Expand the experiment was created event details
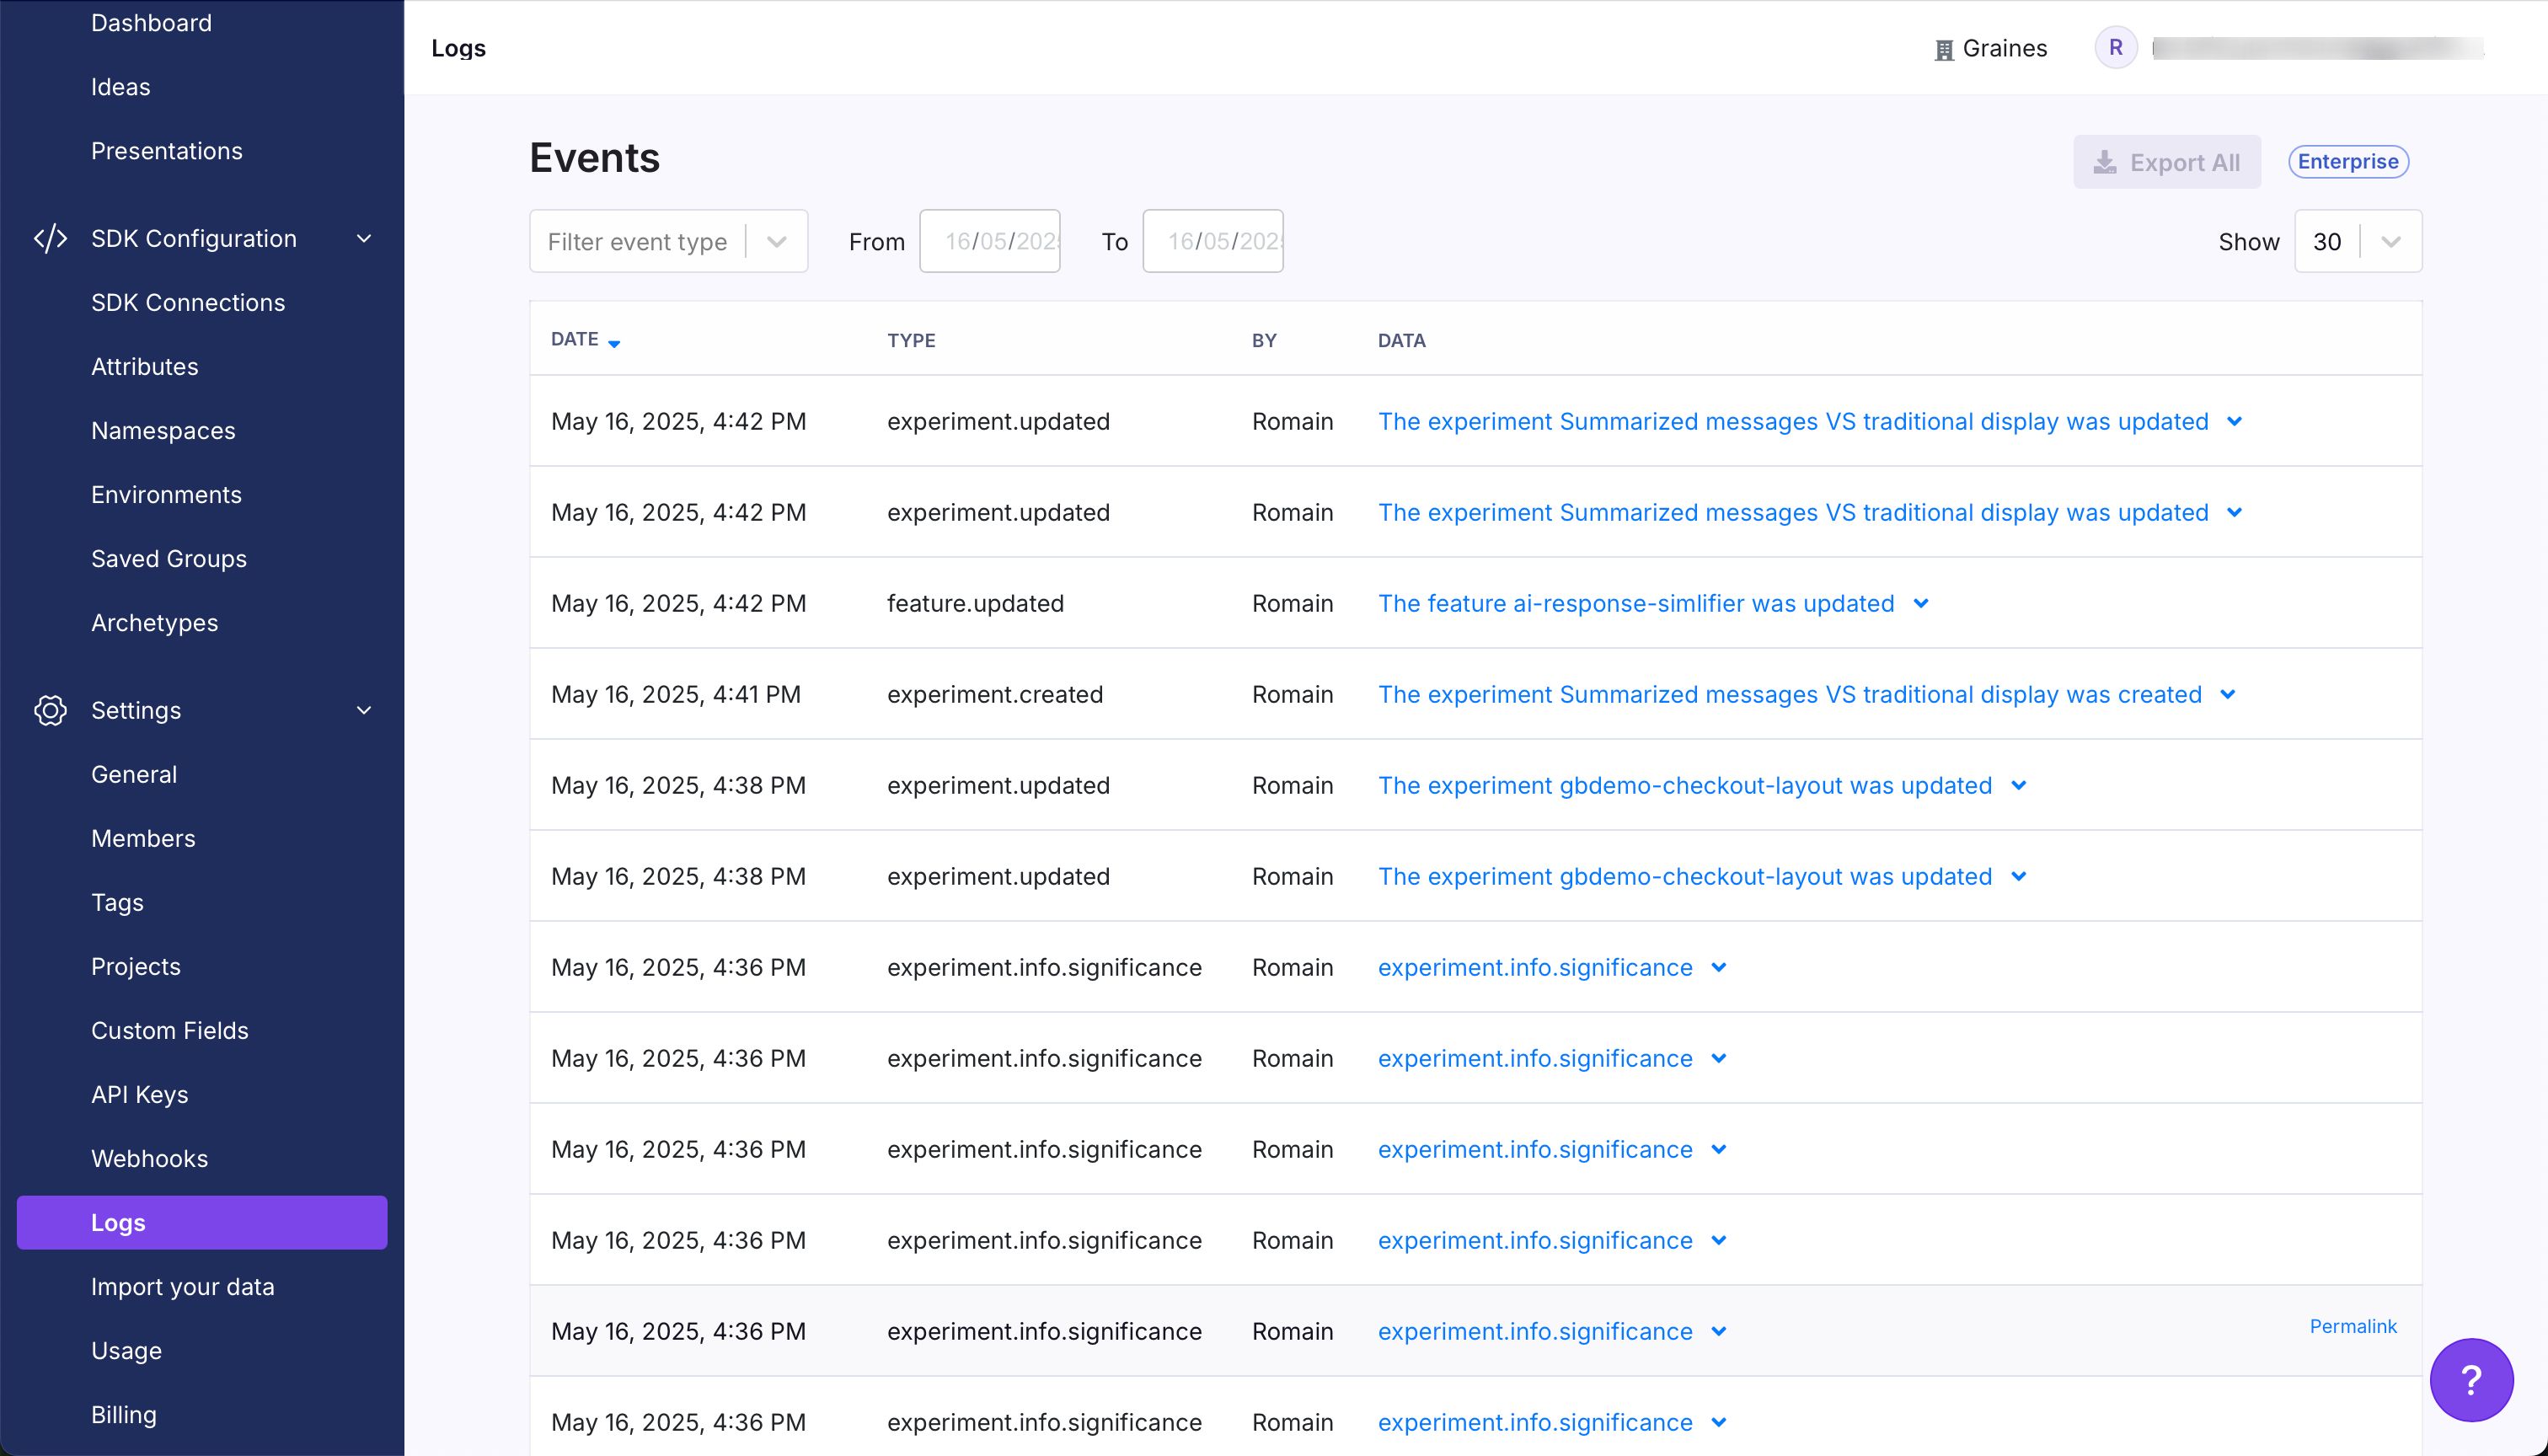This screenshot has height=1456, width=2548. click(x=2228, y=694)
